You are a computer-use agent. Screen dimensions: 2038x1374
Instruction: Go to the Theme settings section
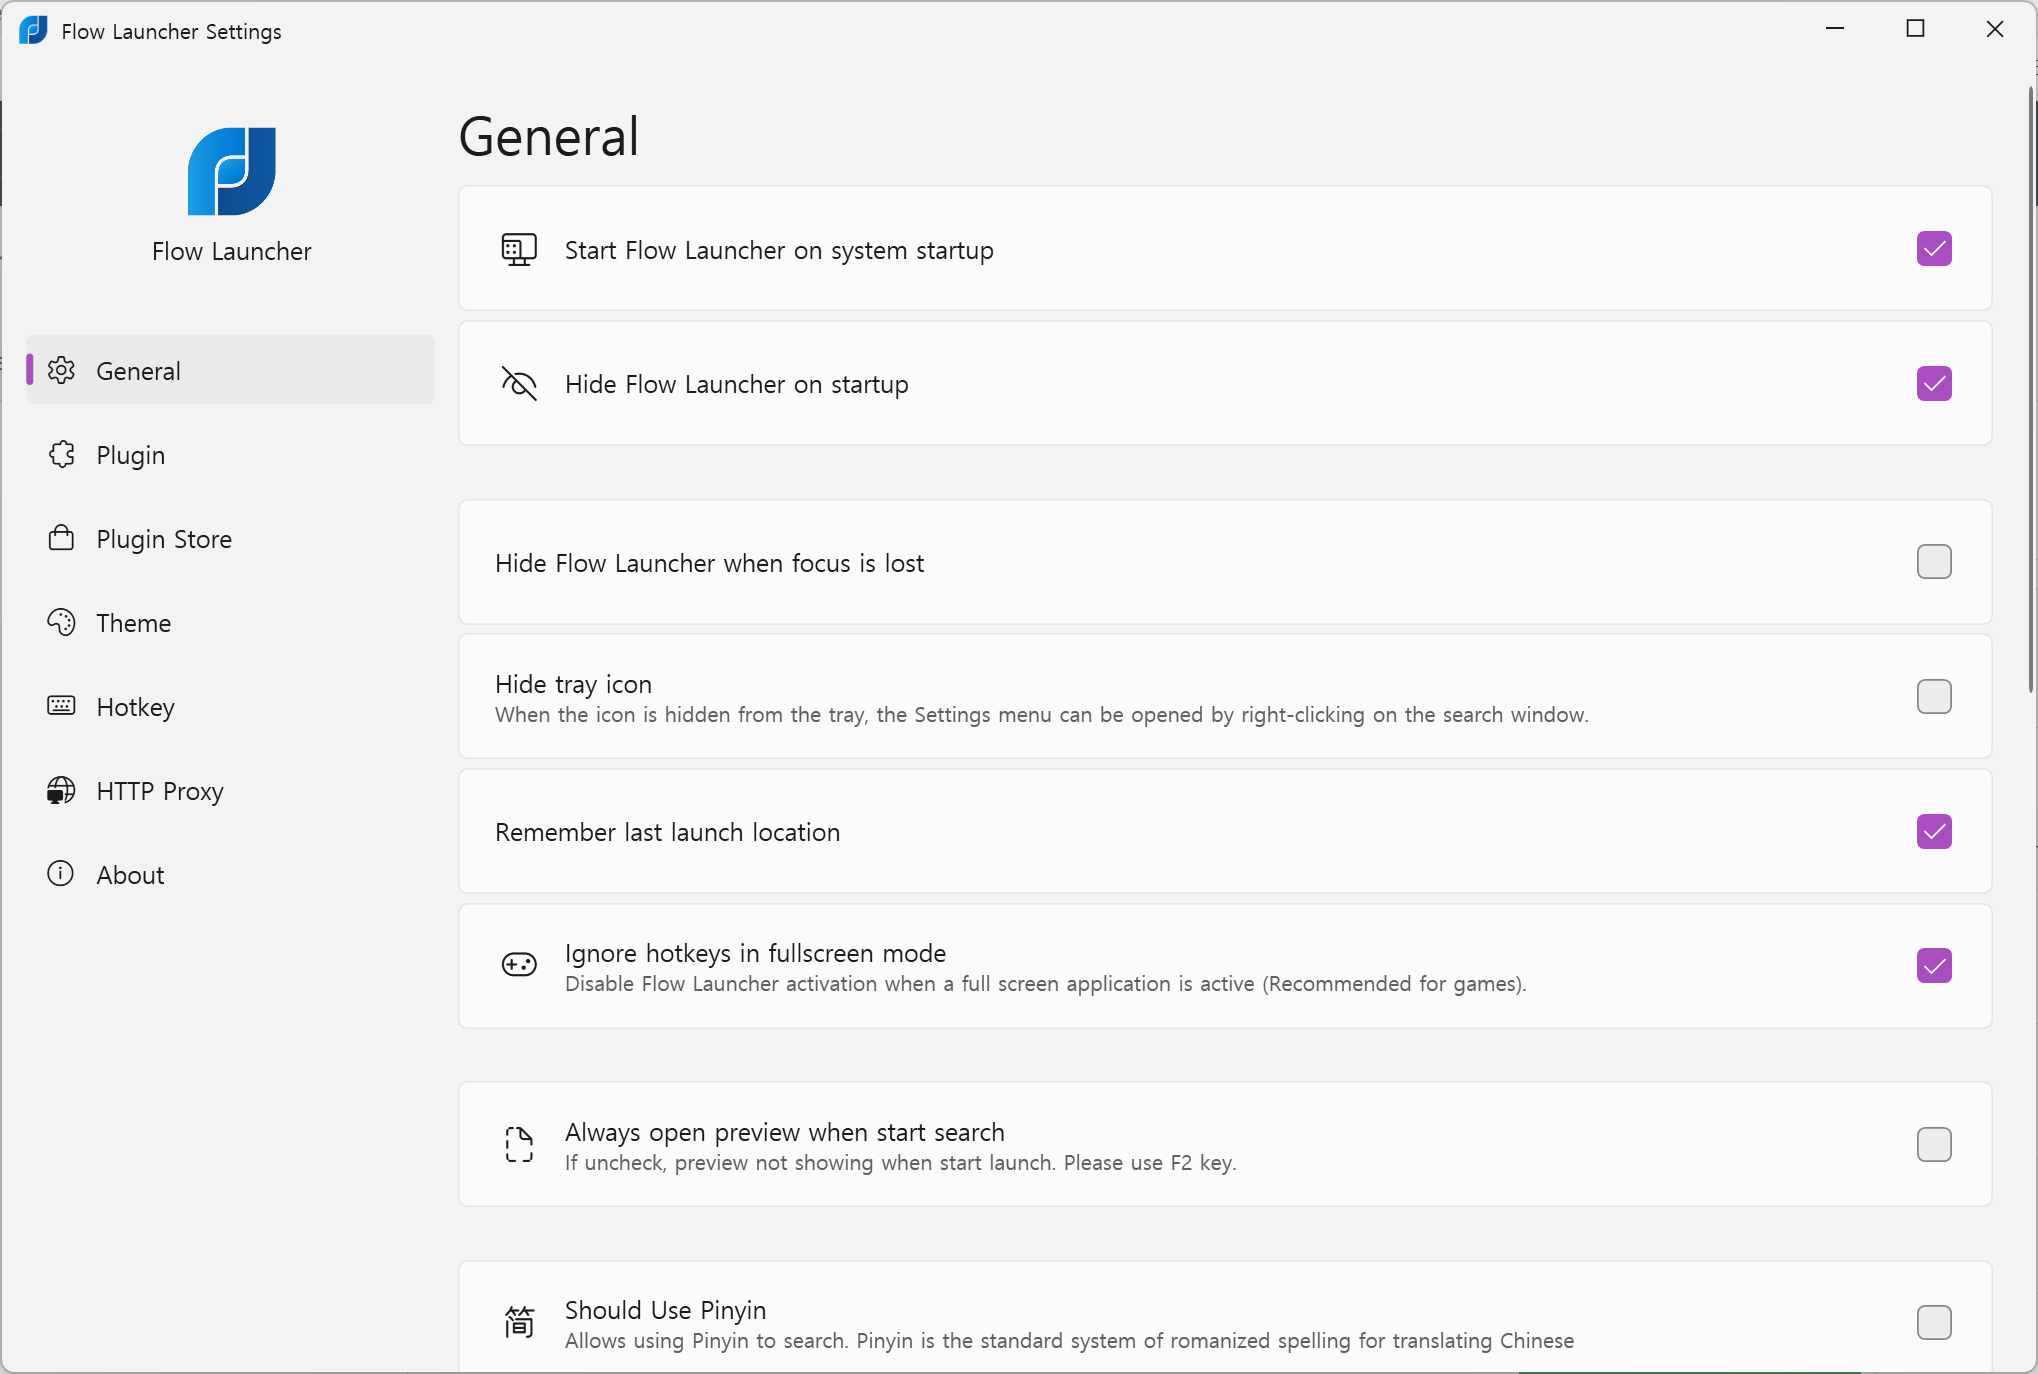pyautogui.click(x=133, y=623)
